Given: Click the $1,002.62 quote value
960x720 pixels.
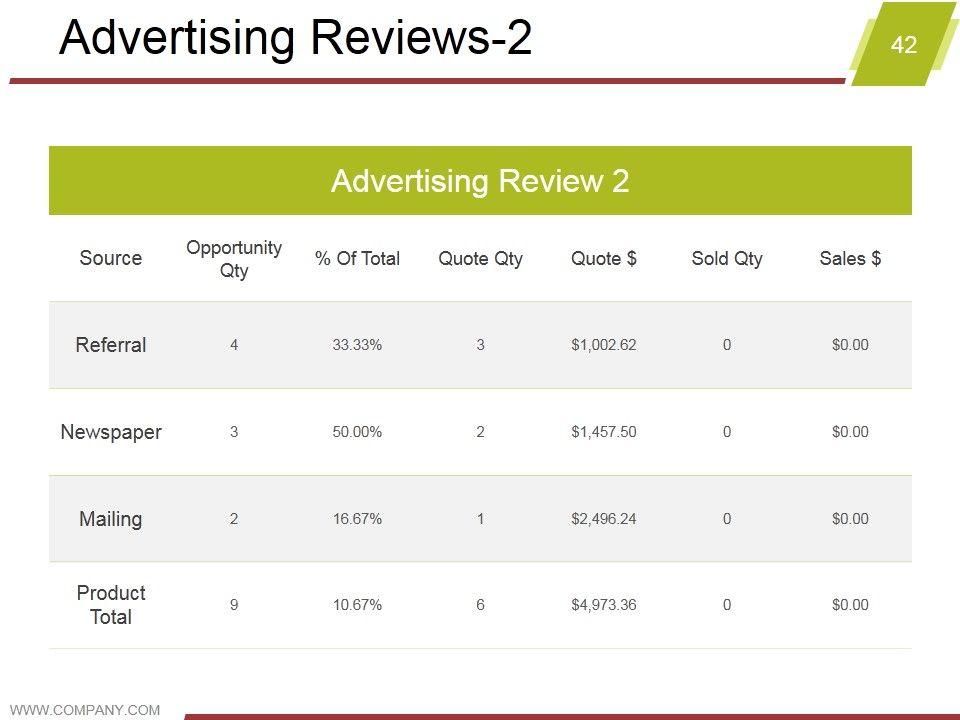Looking at the screenshot, I should click(x=603, y=345).
